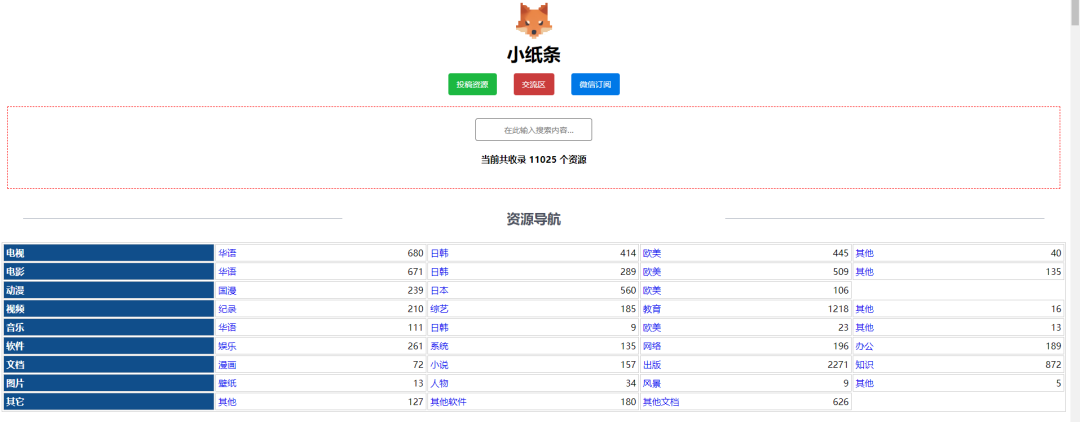This screenshot has width=1080, height=422.
Task: Open the 其他软件 link
Action: tap(448, 401)
